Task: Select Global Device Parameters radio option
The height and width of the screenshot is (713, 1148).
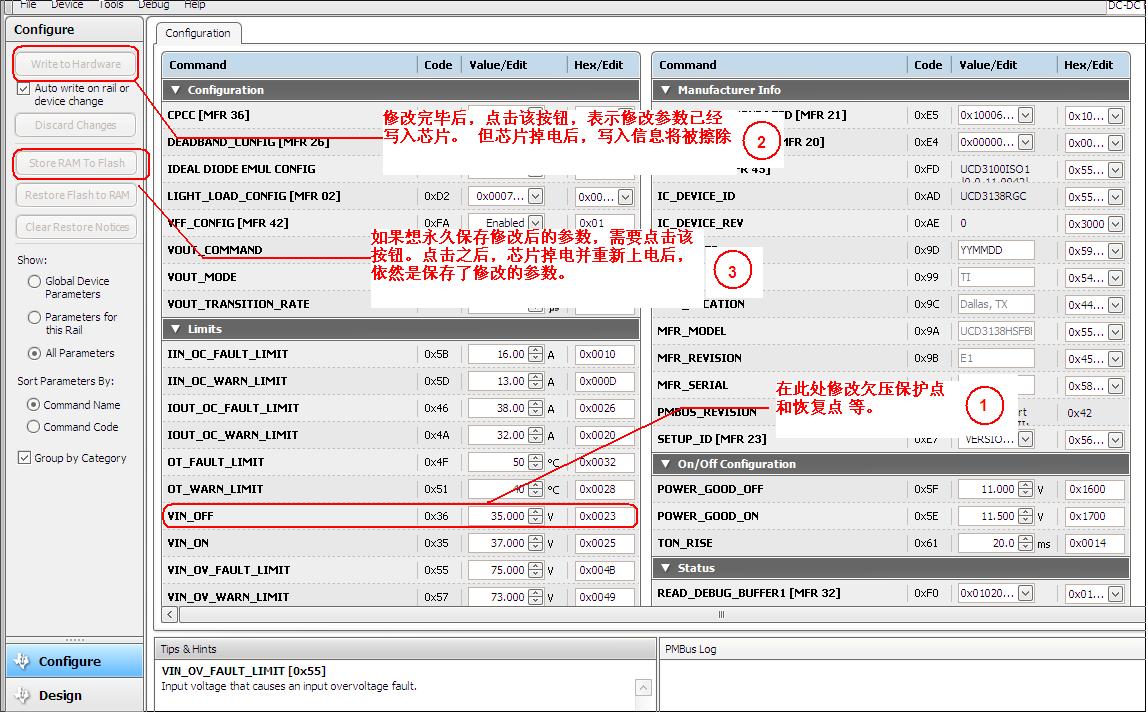Action: pos(34,281)
